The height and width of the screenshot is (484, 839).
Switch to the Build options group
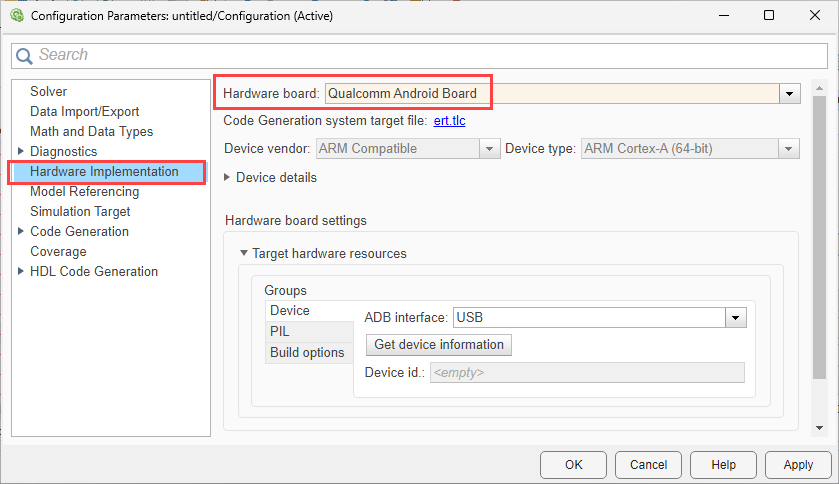306,352
